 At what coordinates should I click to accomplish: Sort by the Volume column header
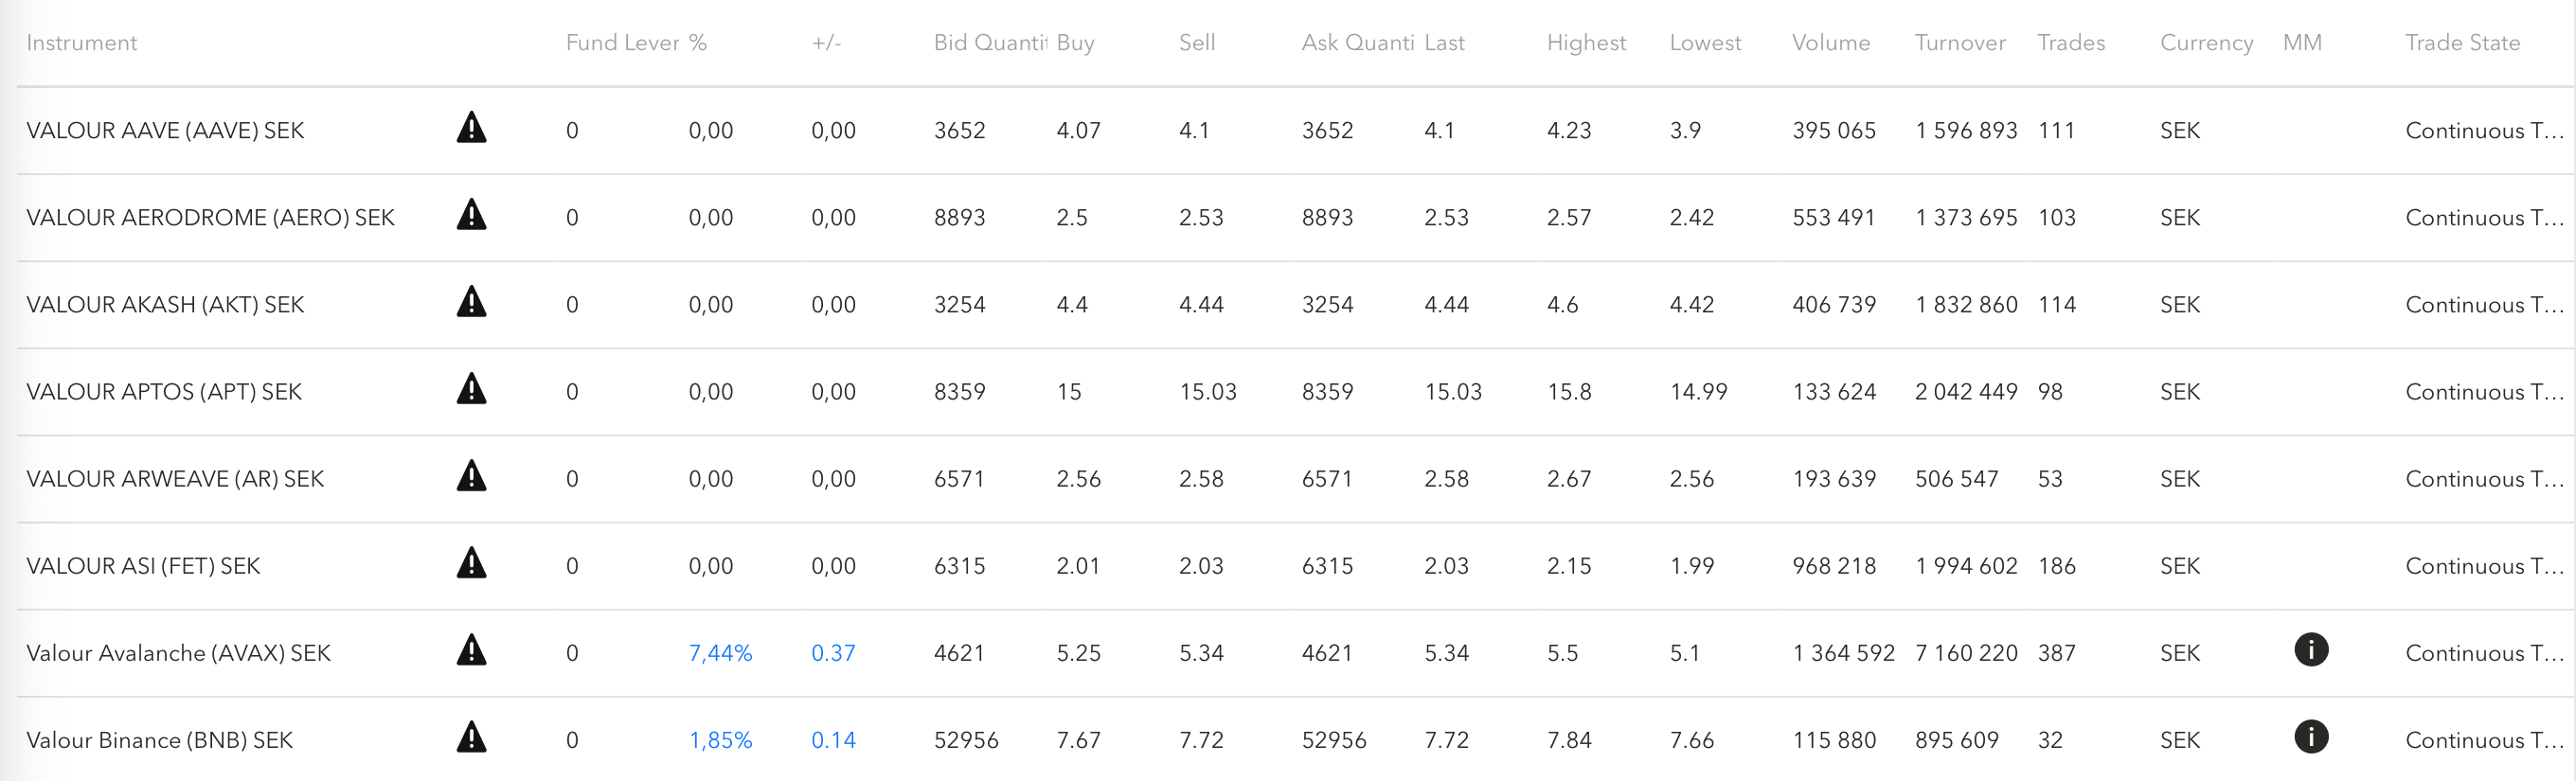coord(1830,43)
